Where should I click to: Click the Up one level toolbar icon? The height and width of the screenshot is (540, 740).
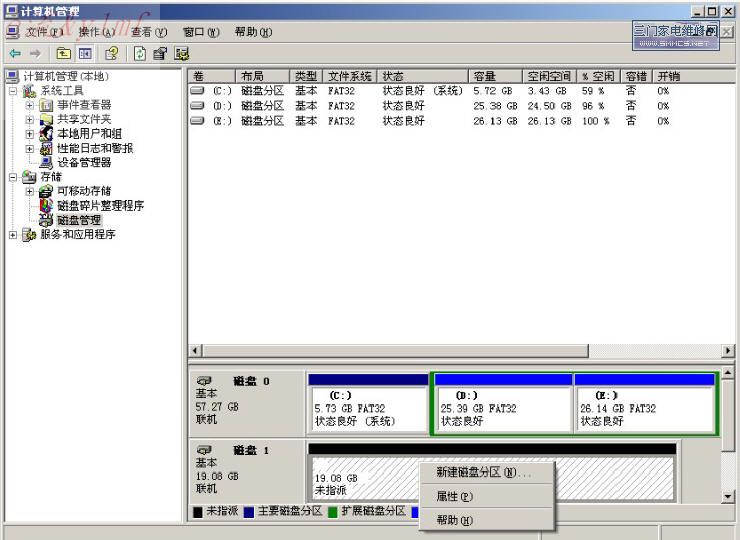tap(64, 53)
